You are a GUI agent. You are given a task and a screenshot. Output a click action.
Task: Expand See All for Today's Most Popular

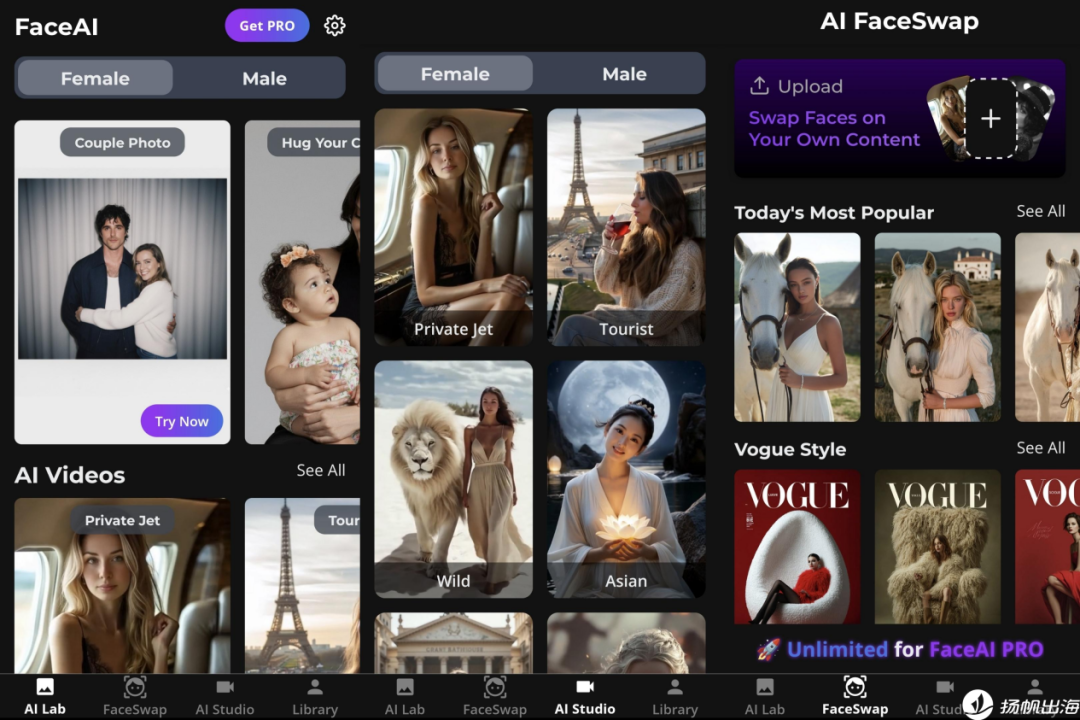coord(1040,211)
